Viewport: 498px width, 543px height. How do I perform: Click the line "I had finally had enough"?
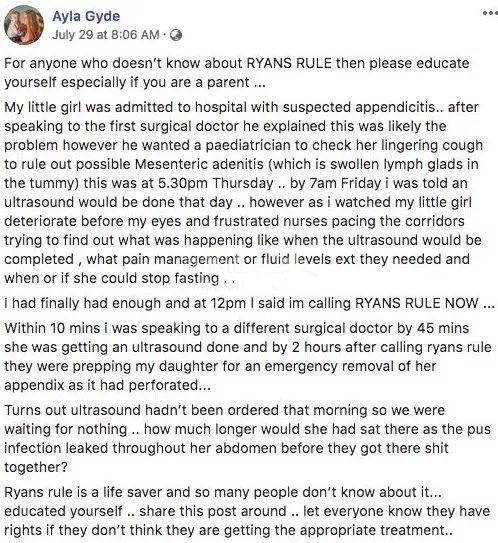pos(249,303)
